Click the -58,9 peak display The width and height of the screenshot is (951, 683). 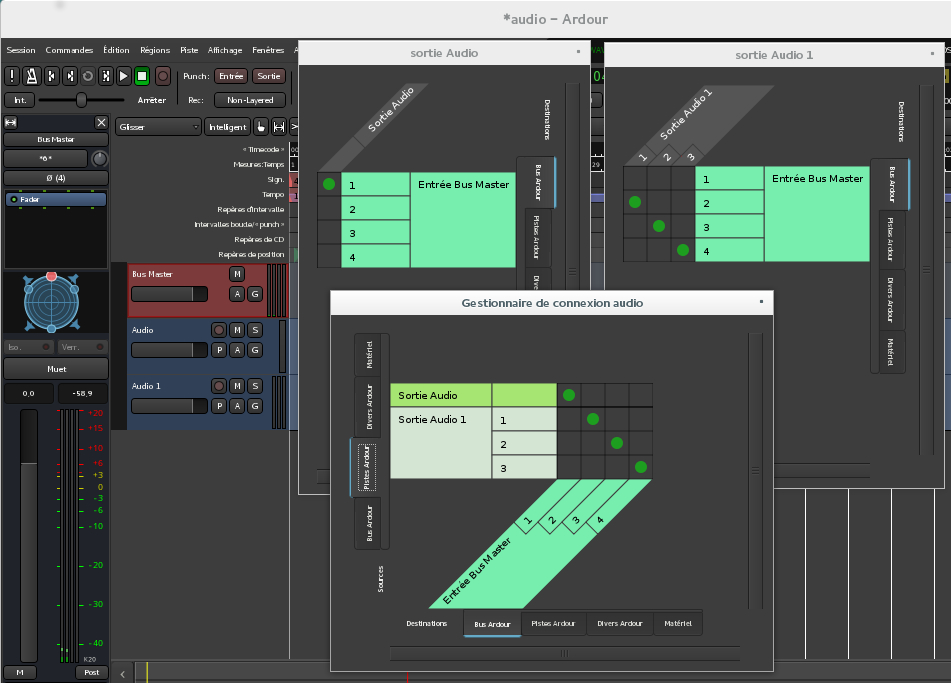[82, 393]
